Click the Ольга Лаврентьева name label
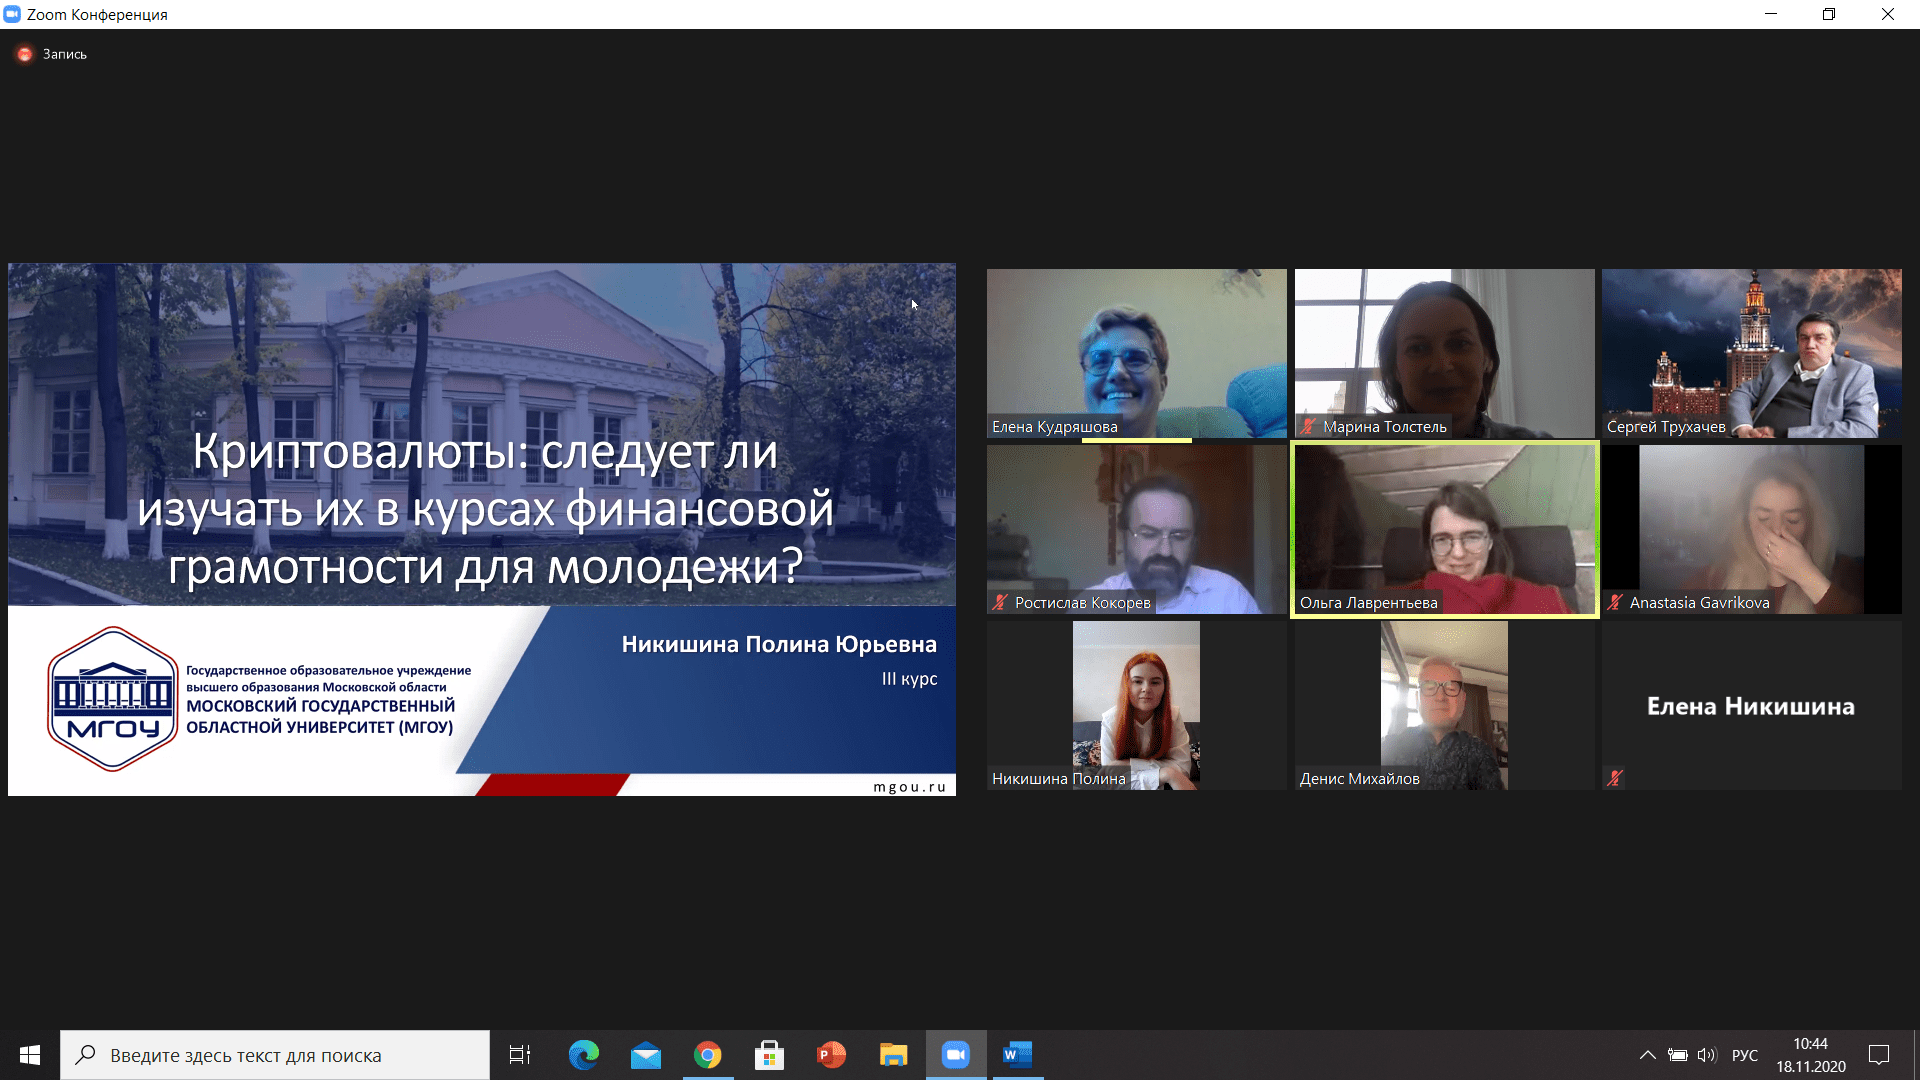The height and width of the screenshot is (1080, 1920). click(x=1368, y=602)
